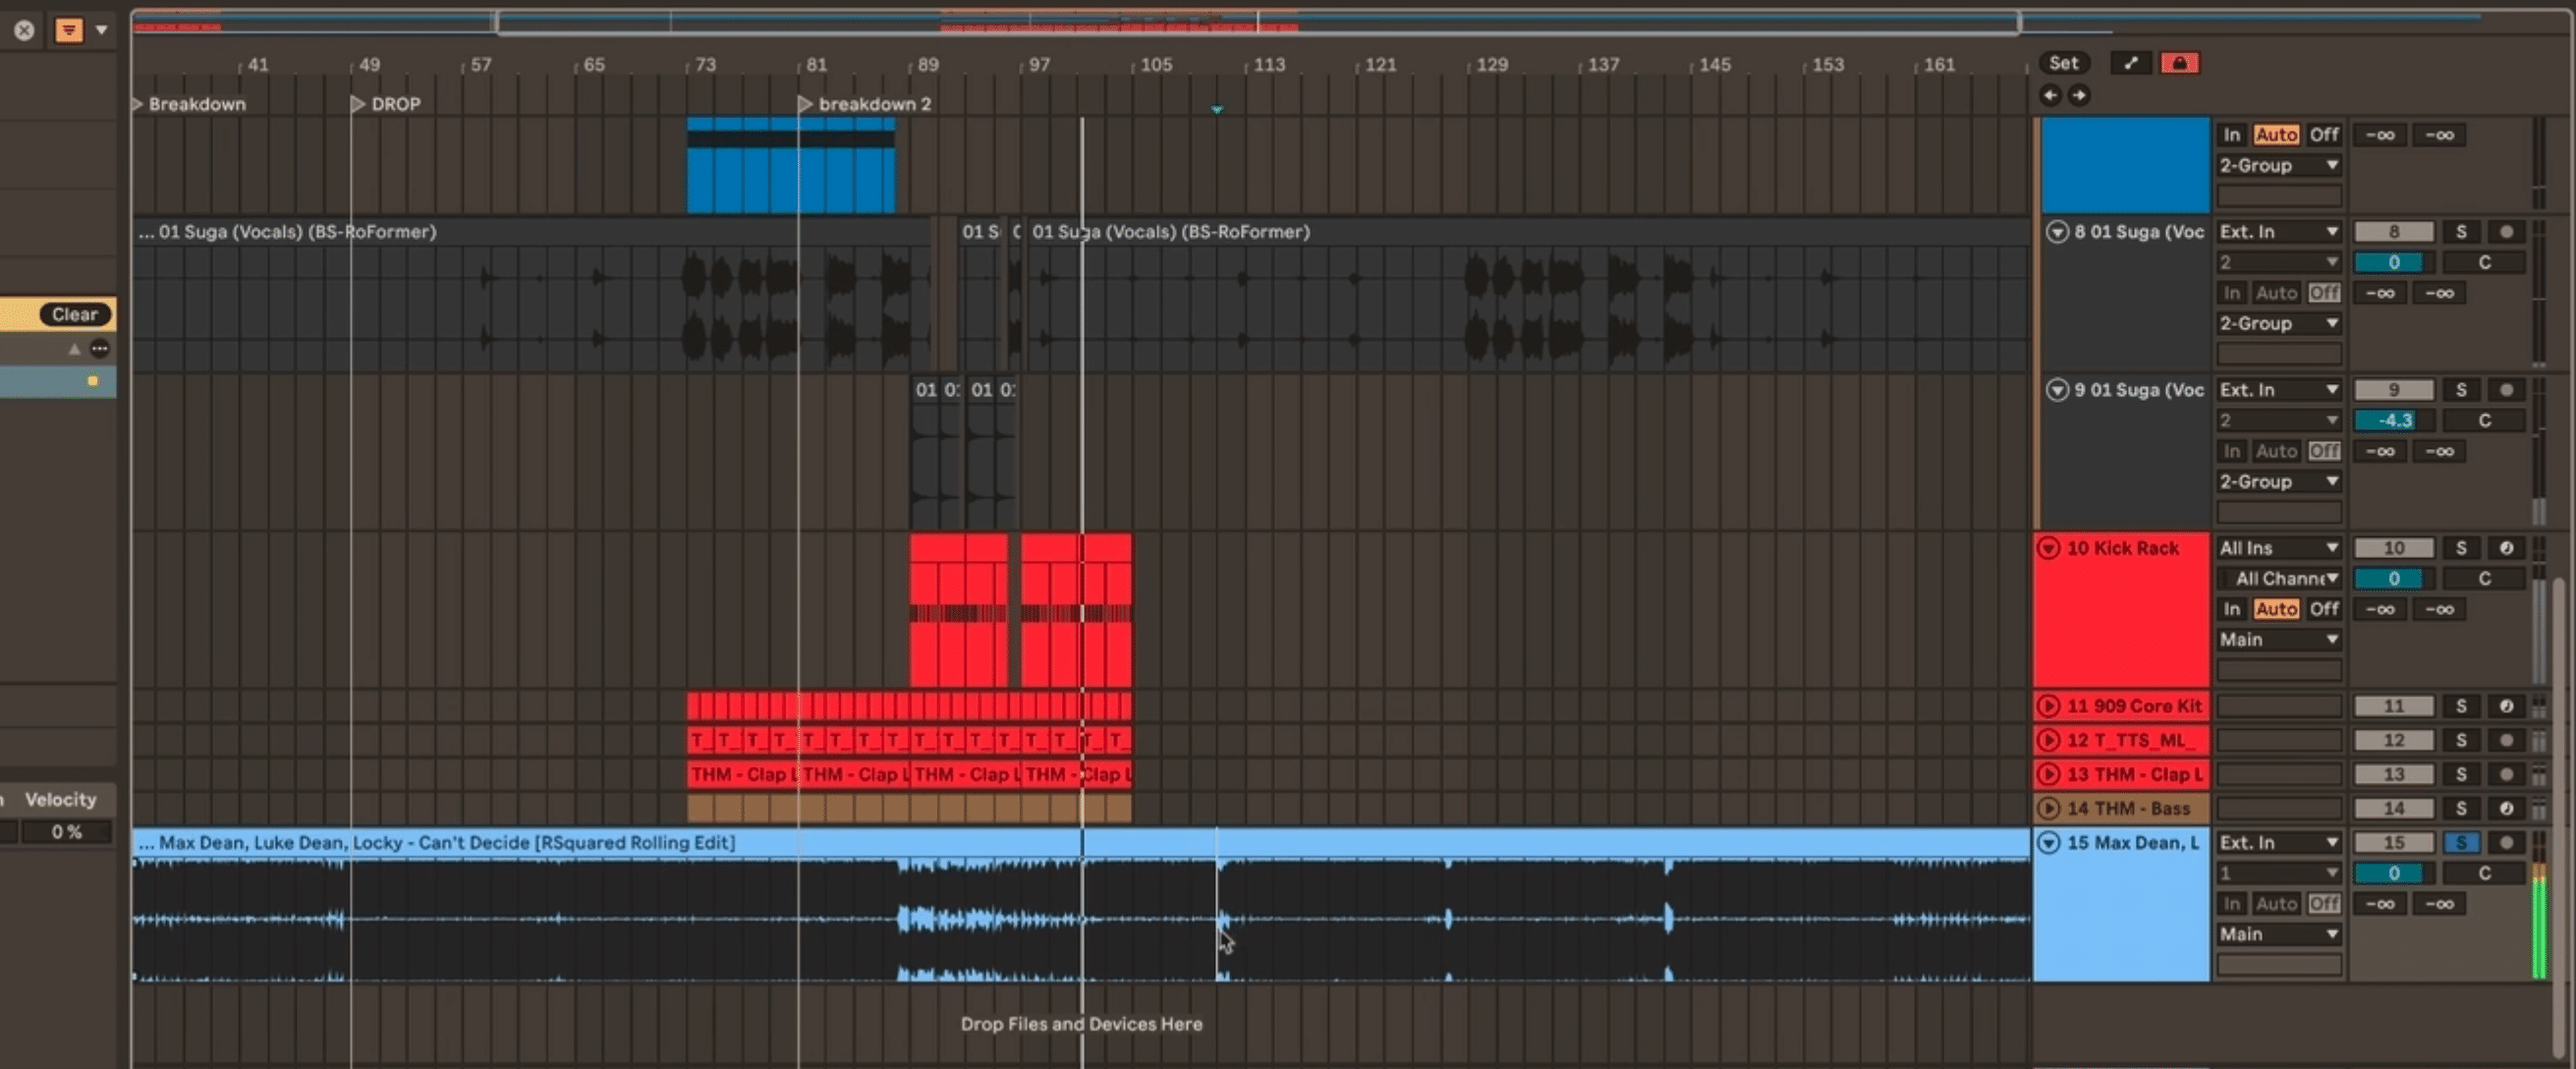This screenshot has height=1069, width=2576.
Task: Click the breakdown 2 locator marker
Action: tap(805, 103)
